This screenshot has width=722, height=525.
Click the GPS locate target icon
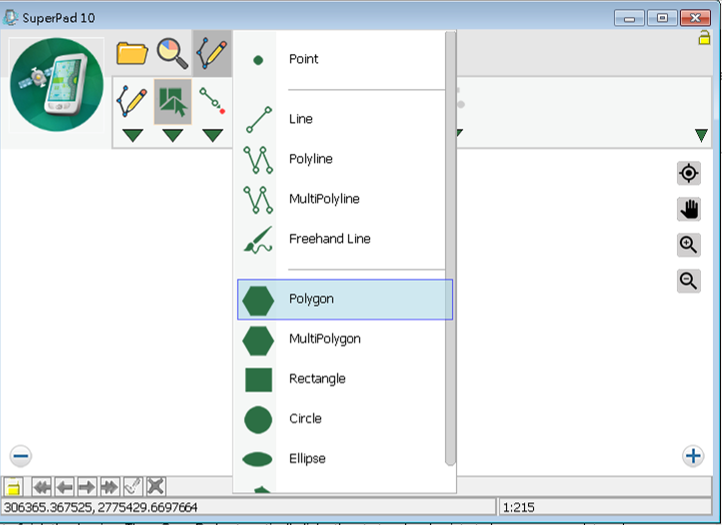tap(688, 174)
